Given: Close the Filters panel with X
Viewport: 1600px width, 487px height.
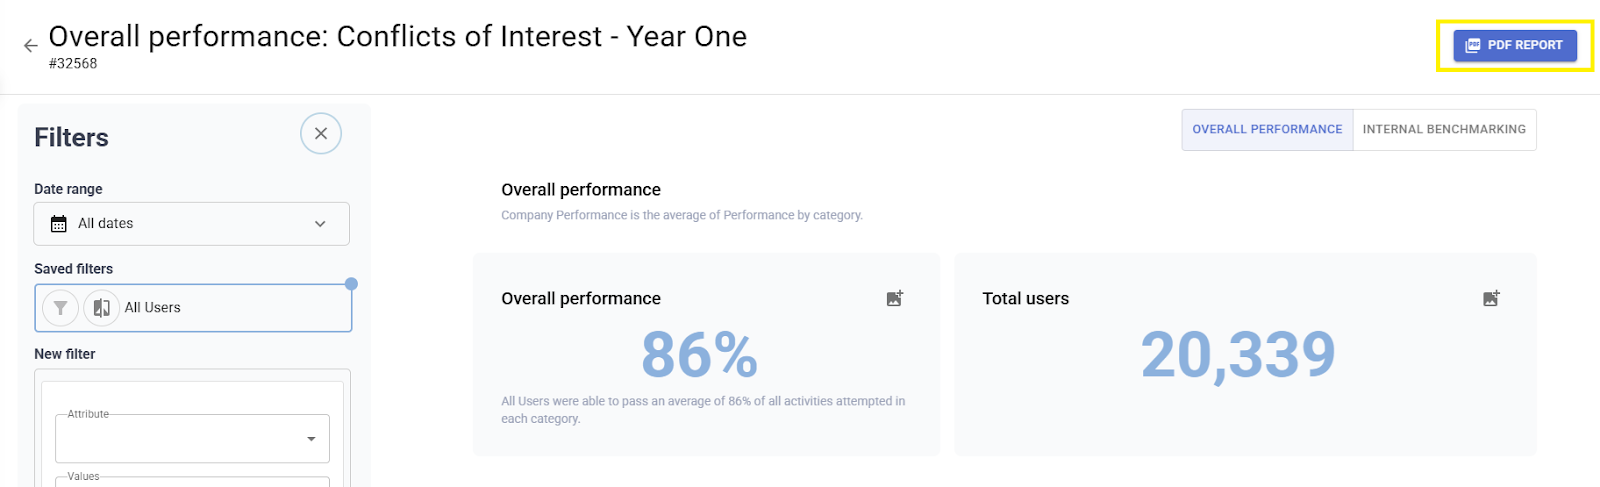Looking at the screenshot, I should [x=321, y=133].
